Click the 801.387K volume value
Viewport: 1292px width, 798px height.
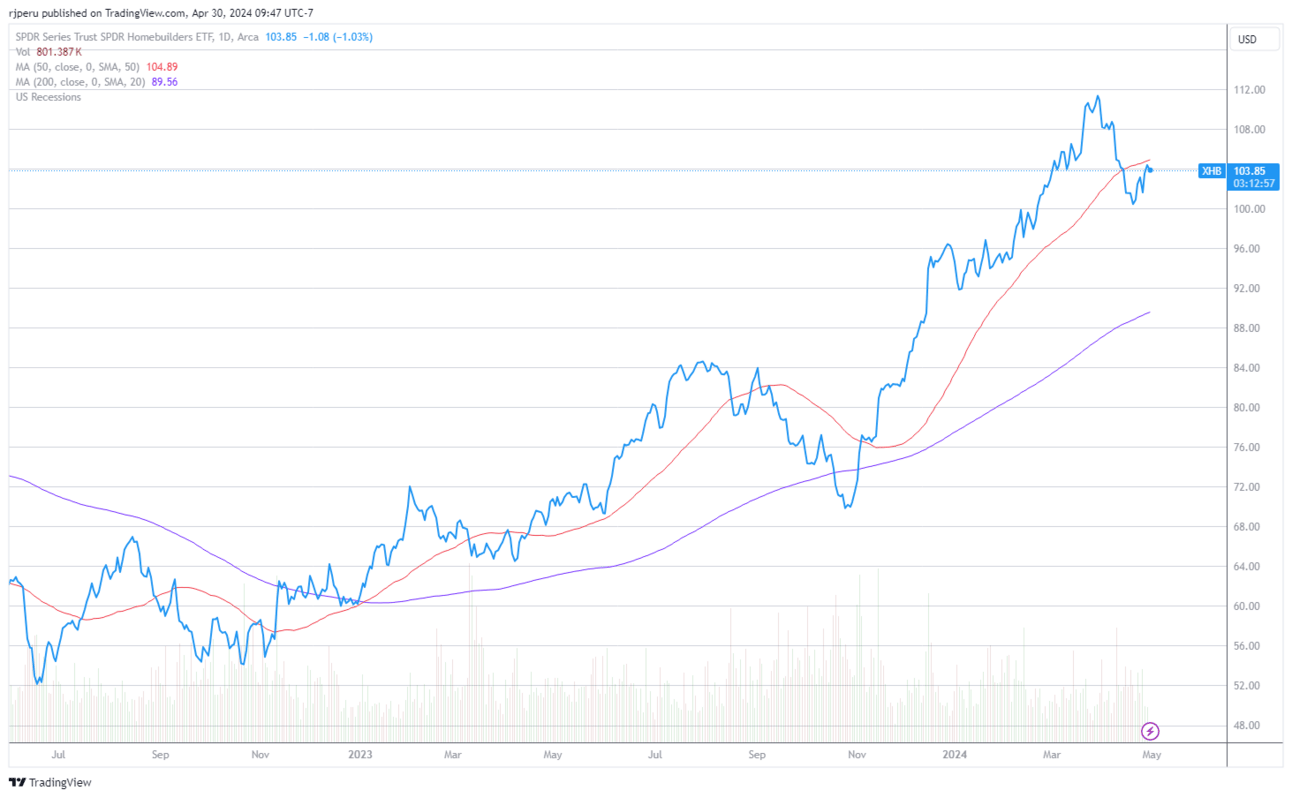(60, 51)
